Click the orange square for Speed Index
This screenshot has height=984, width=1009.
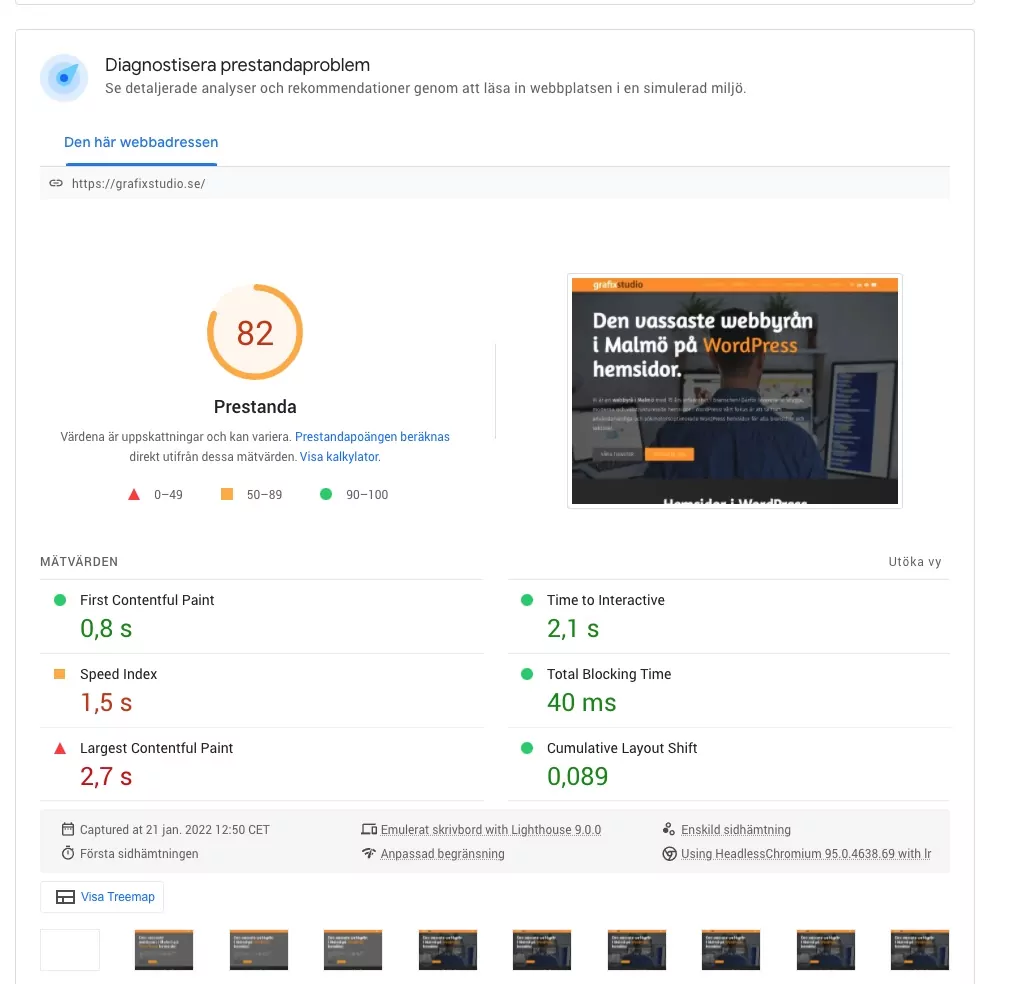[x=60, y=674]
